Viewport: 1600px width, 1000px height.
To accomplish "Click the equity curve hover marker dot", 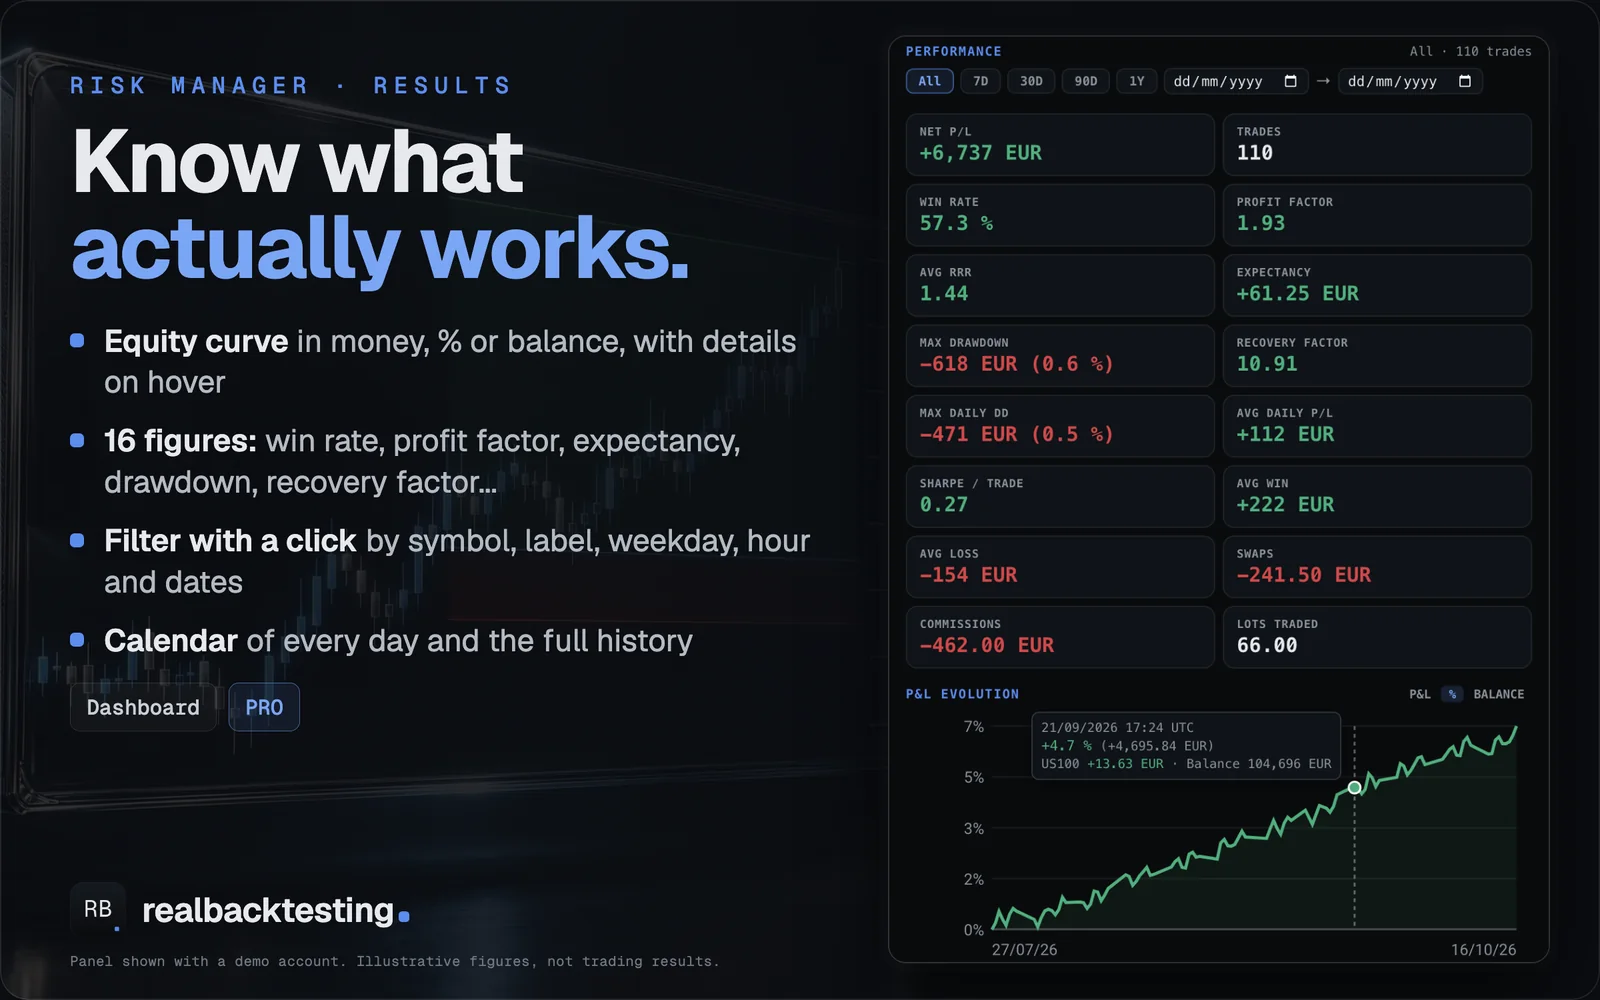I will click(x=1354, y=788).
